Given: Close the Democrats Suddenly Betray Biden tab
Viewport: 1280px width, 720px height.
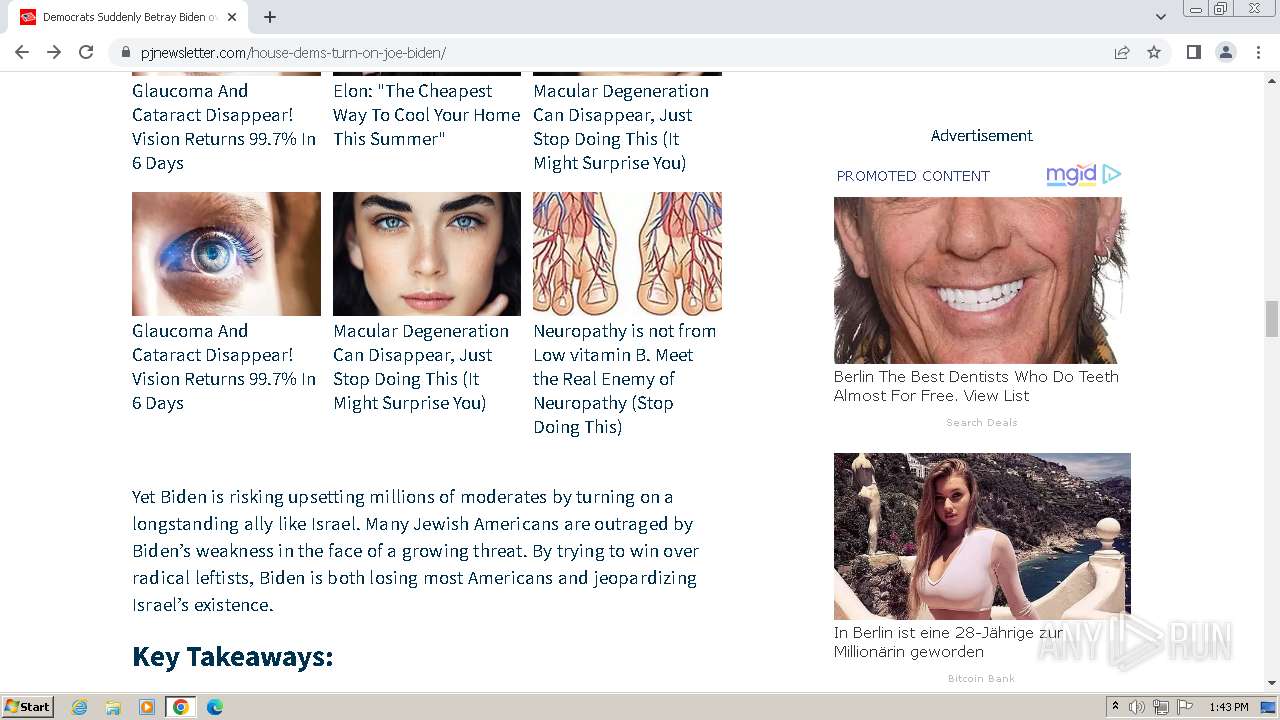Looking at the screenshot, I should click(232, 17).
